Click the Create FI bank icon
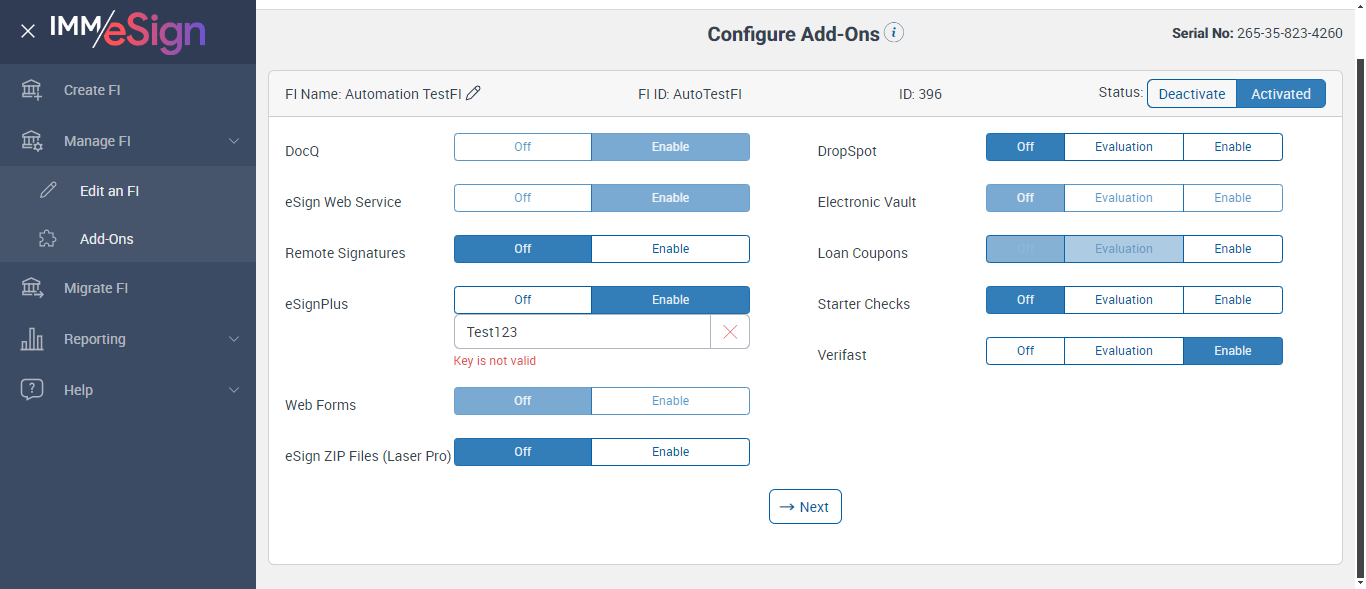The height and width of the screenshot is (589, 1366). (x=32, y=90)
